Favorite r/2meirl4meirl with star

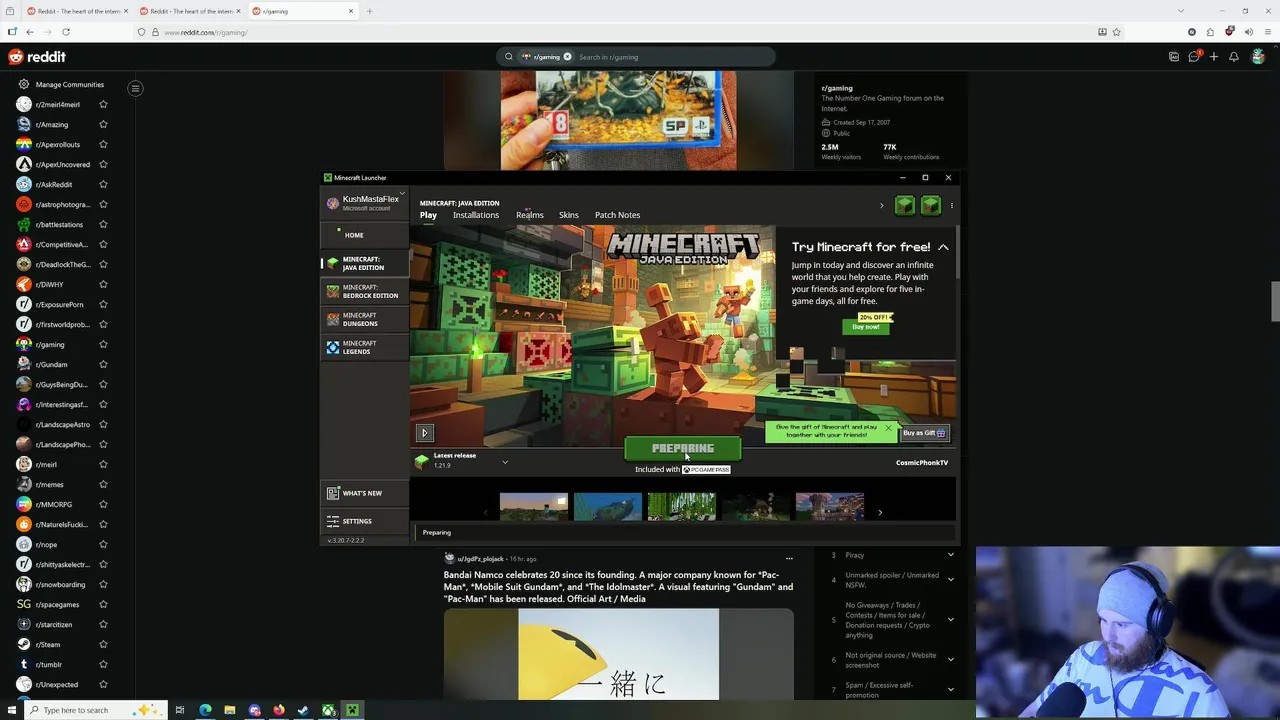(103, 104)
